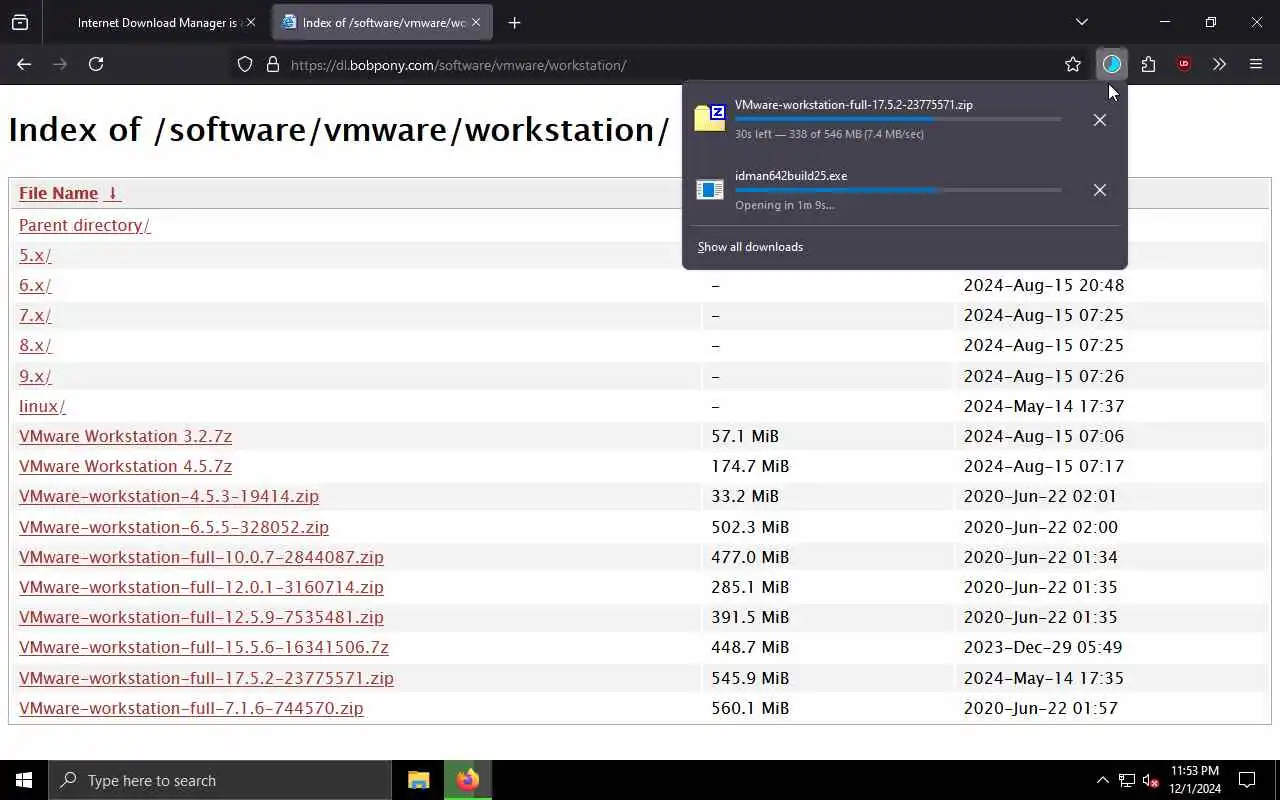Select the Index of /software/vmware tab

tap(380, 22)
